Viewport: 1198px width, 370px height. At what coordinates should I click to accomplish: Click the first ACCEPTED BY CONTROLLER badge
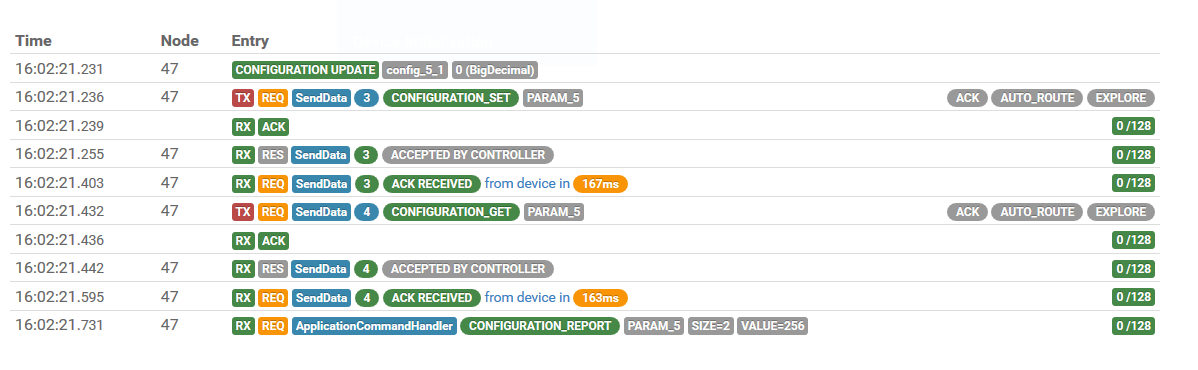[468, 155]
